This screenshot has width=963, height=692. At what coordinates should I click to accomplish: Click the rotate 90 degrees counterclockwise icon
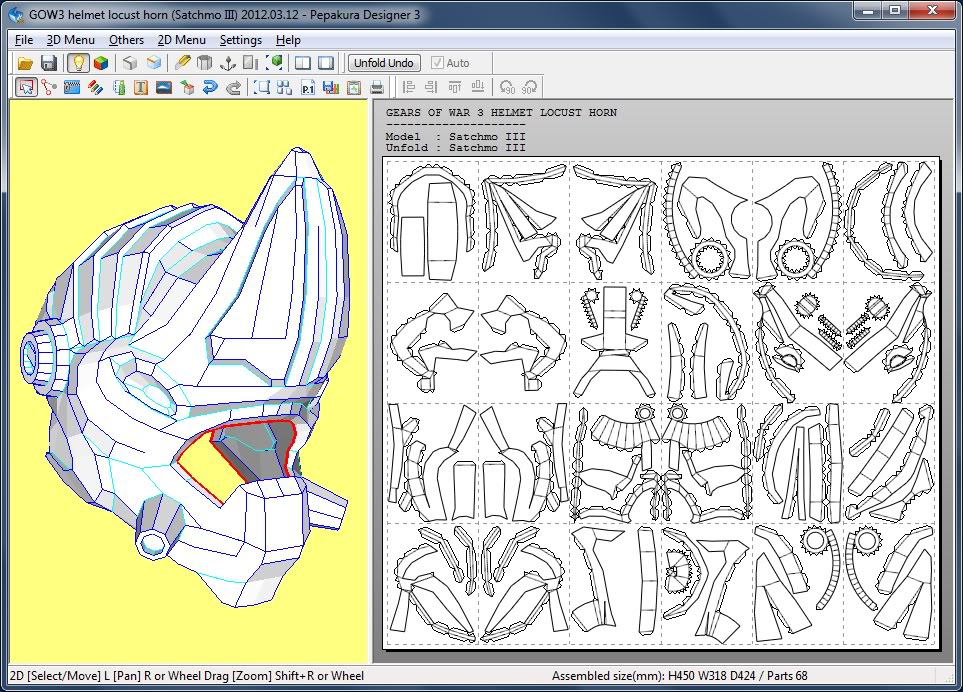pyautogui.click(x=507, y=87)
